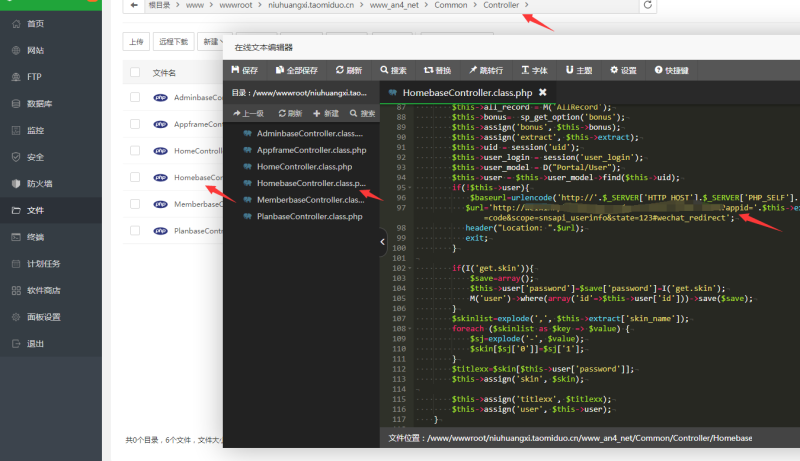Refresh the file path bar

(647, 5)
